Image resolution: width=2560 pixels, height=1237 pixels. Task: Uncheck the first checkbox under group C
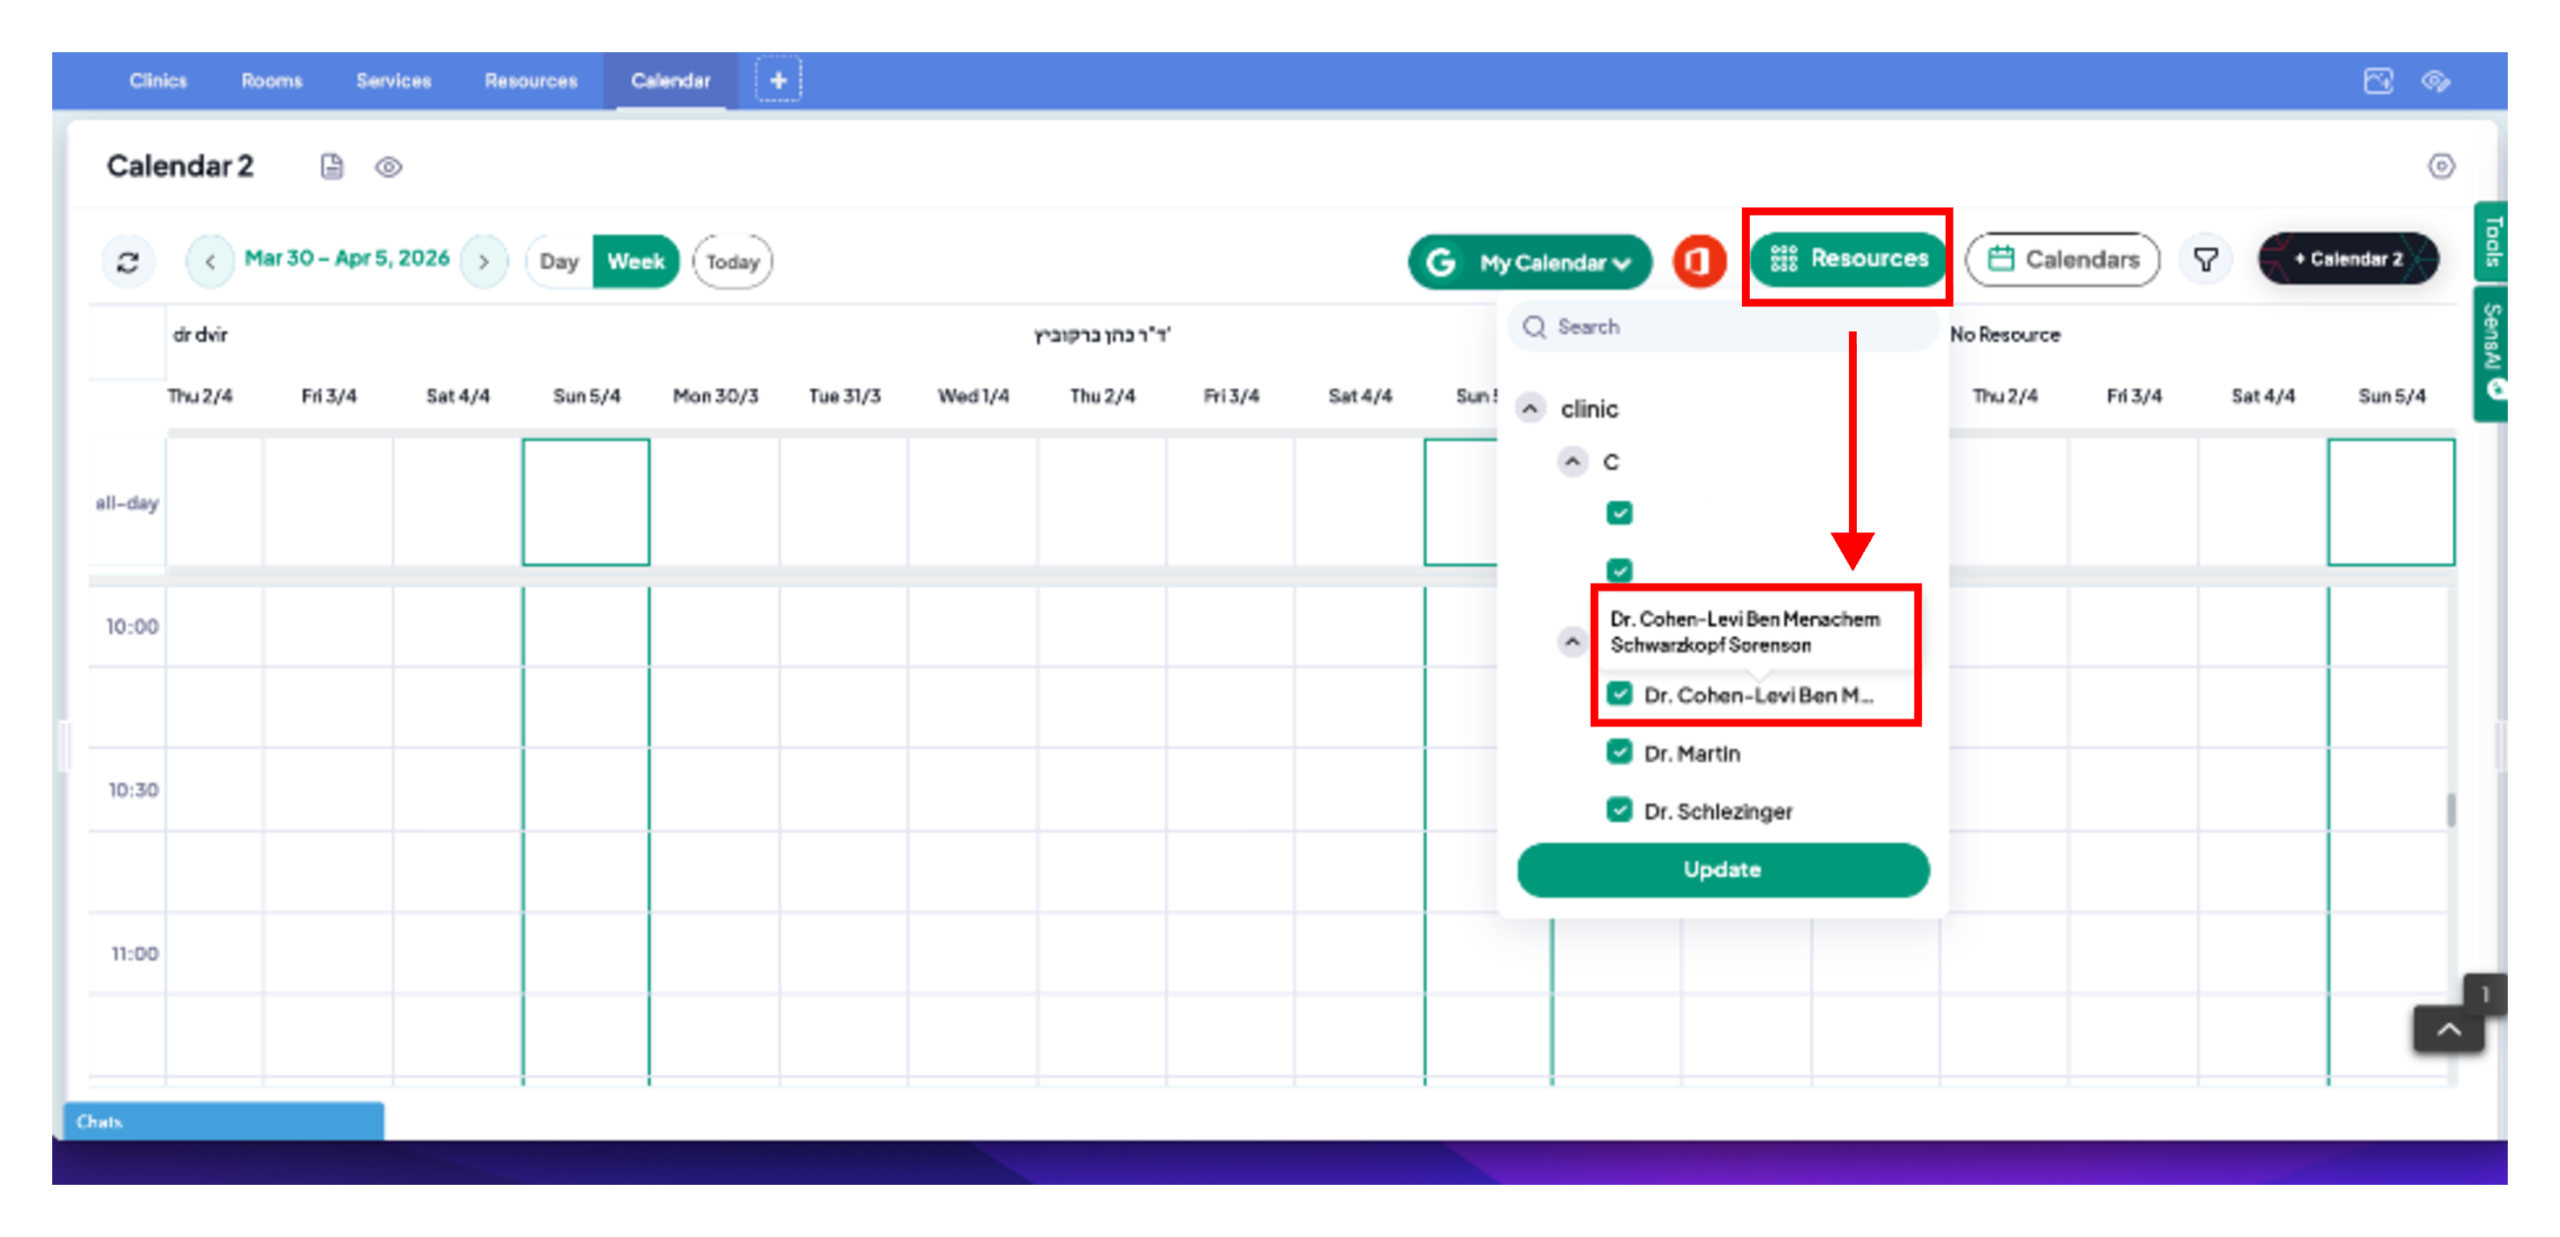1619,513
